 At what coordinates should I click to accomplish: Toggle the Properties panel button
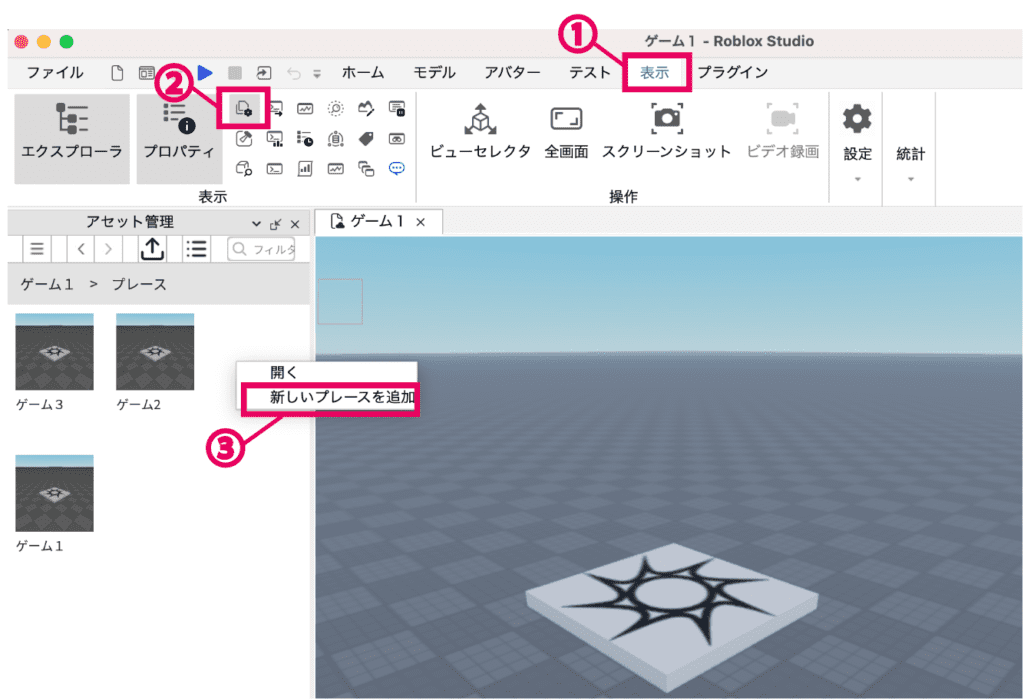coord(179,138)
